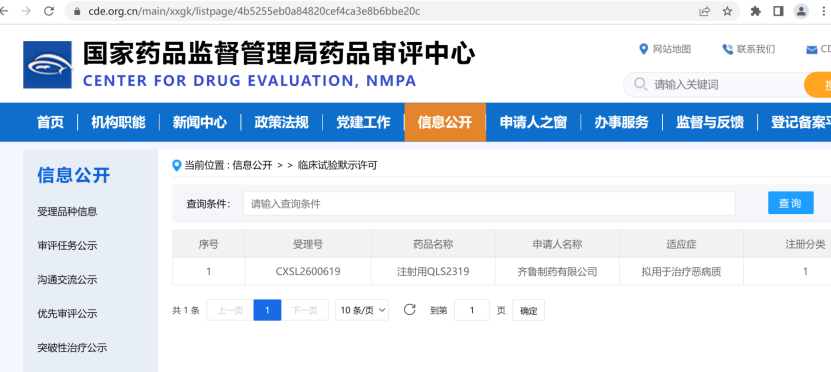
Task: Open the 申请人之窗 navigation tab
Action: tap(533, 122)
